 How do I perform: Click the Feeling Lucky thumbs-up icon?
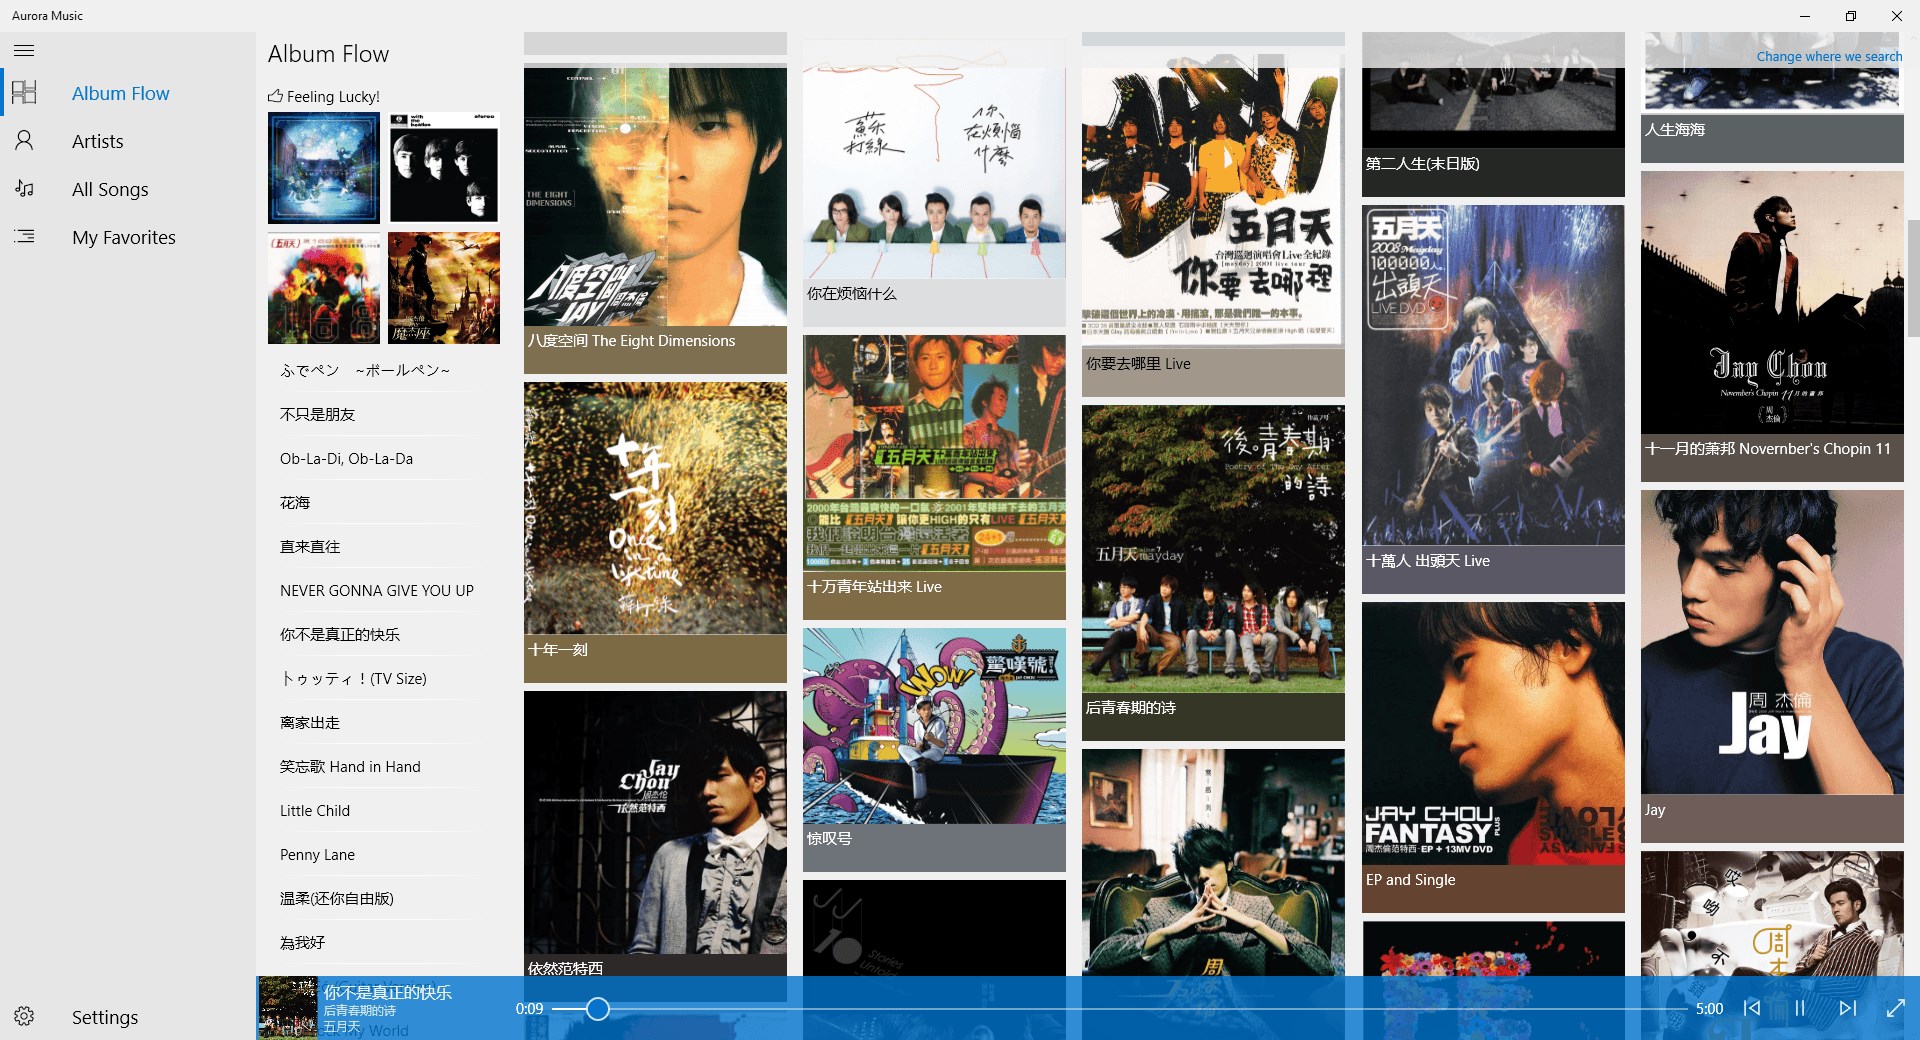tap(275, 96)
